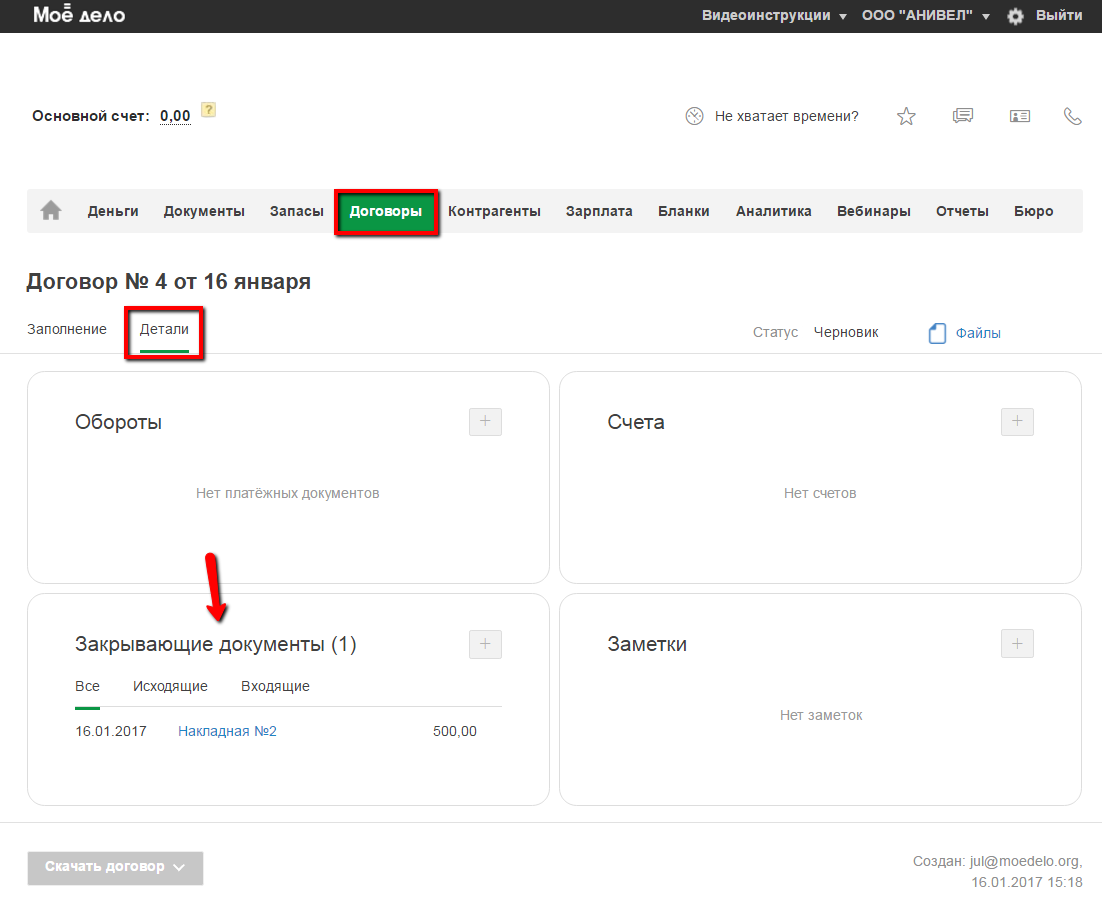Click the home icon in navigation bar
1102x915 pixels.
click(x=50, y=211)
